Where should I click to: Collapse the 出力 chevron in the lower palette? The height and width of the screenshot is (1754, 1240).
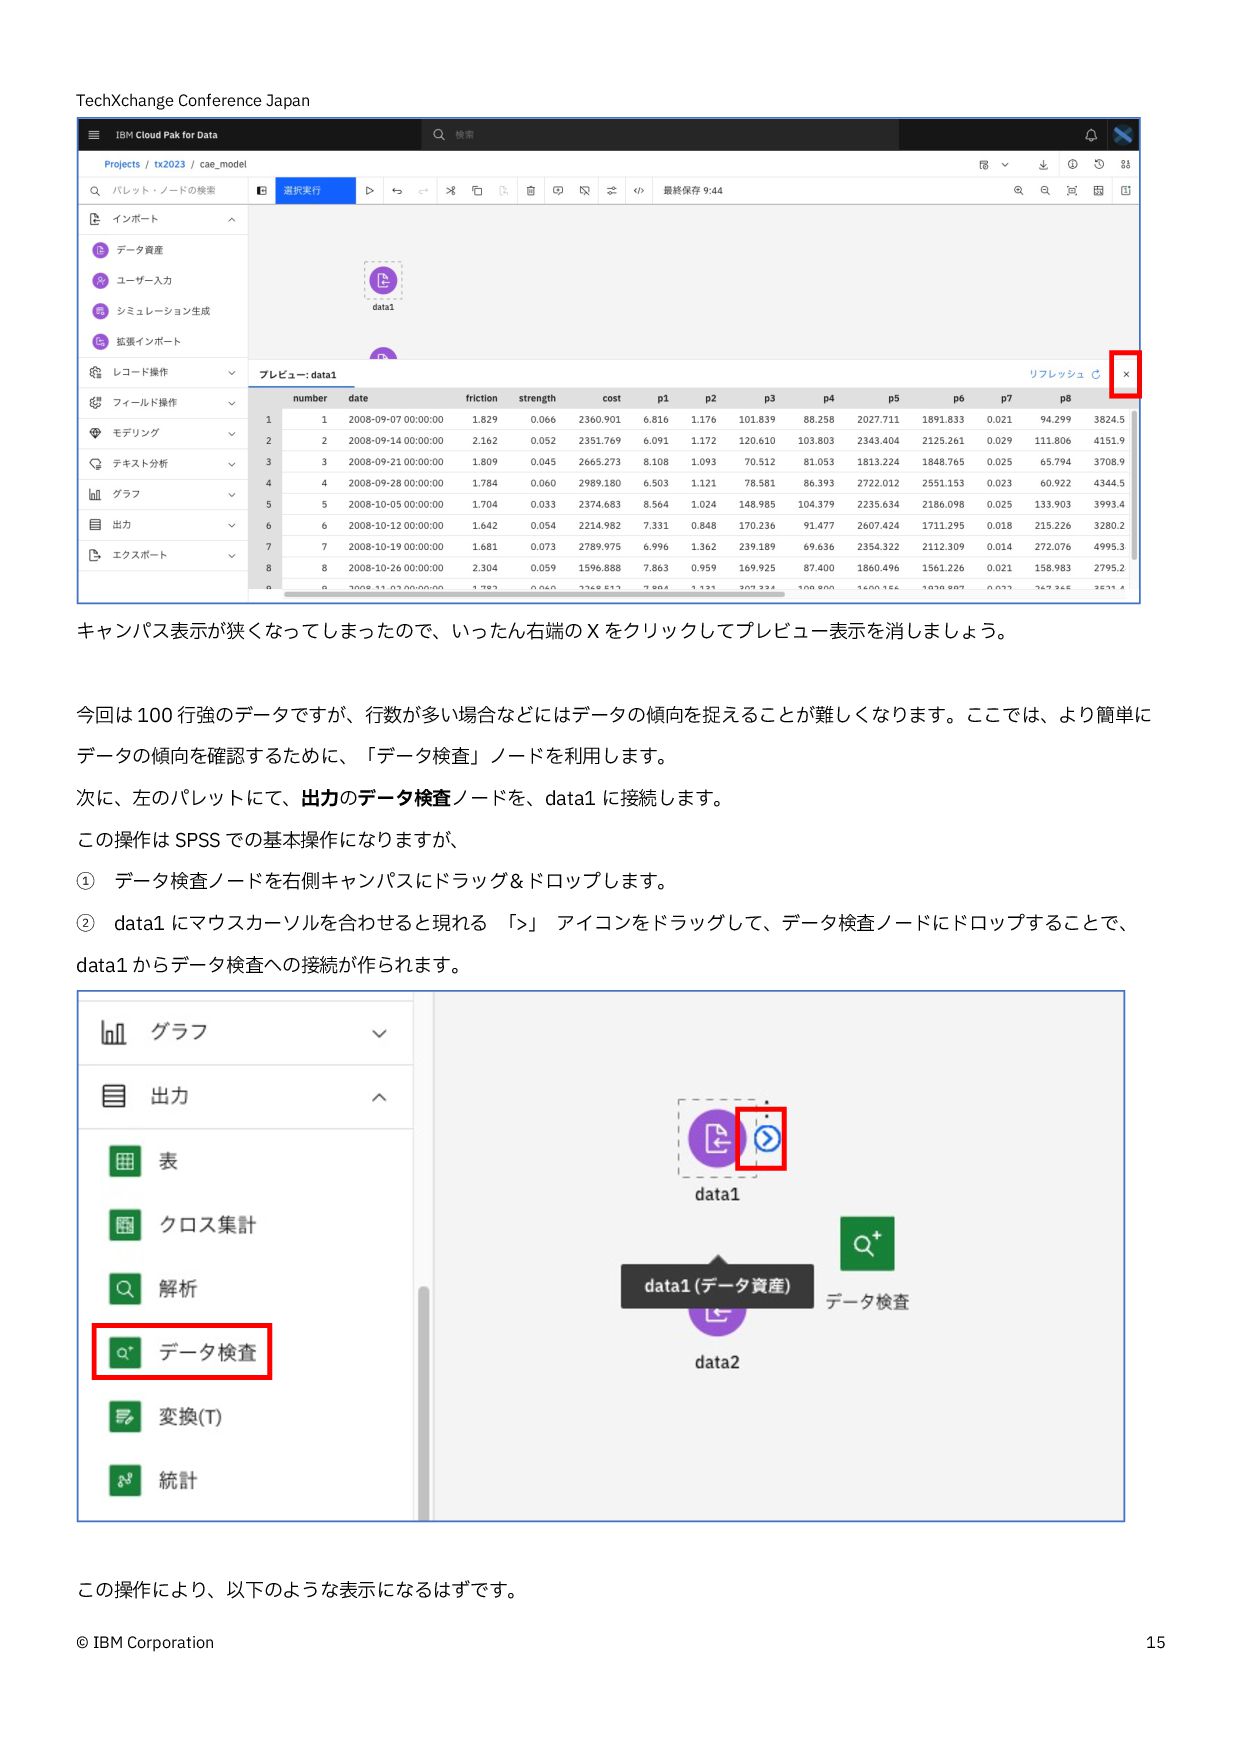[x=379, y=1097]
